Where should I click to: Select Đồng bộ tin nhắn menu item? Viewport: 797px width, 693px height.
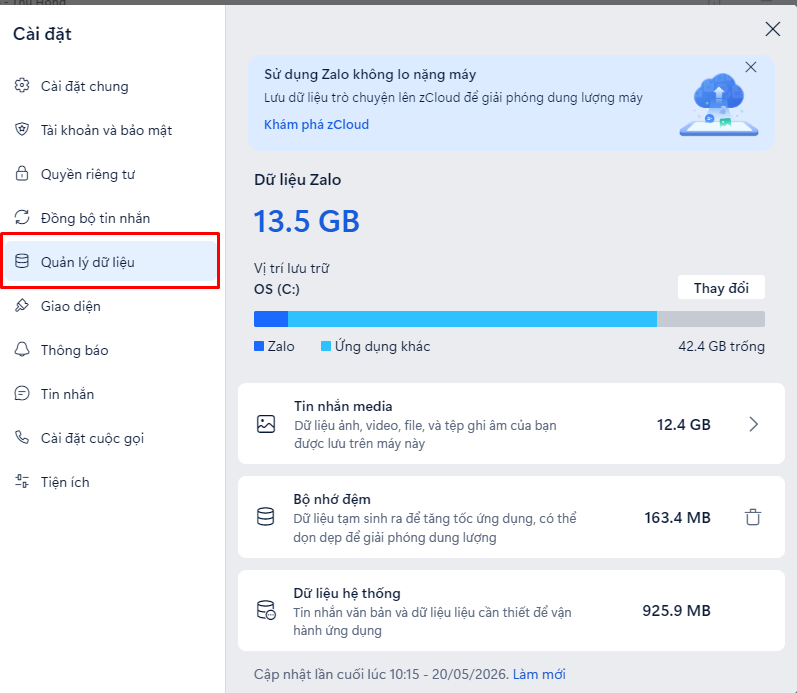pos(111,218)
